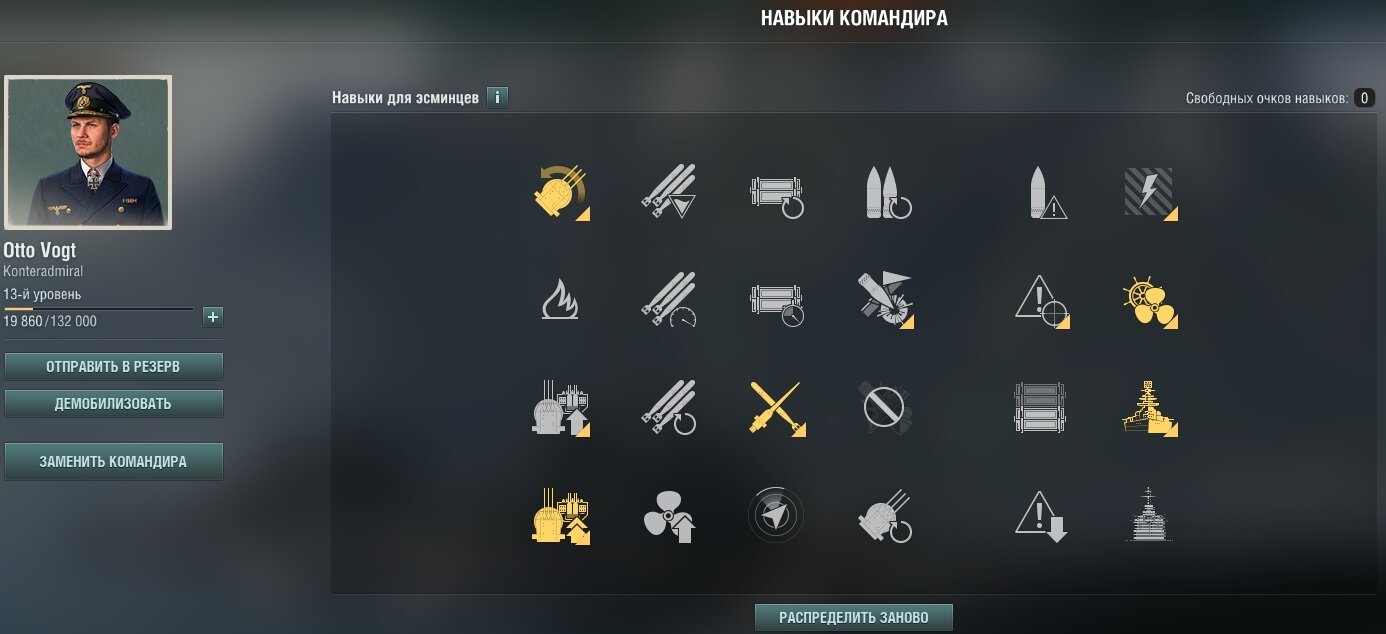Click Otto Vogt's commander portrait
Image resolution: width=1386 pixels, height=634 pixels.
tap(88, 153)
